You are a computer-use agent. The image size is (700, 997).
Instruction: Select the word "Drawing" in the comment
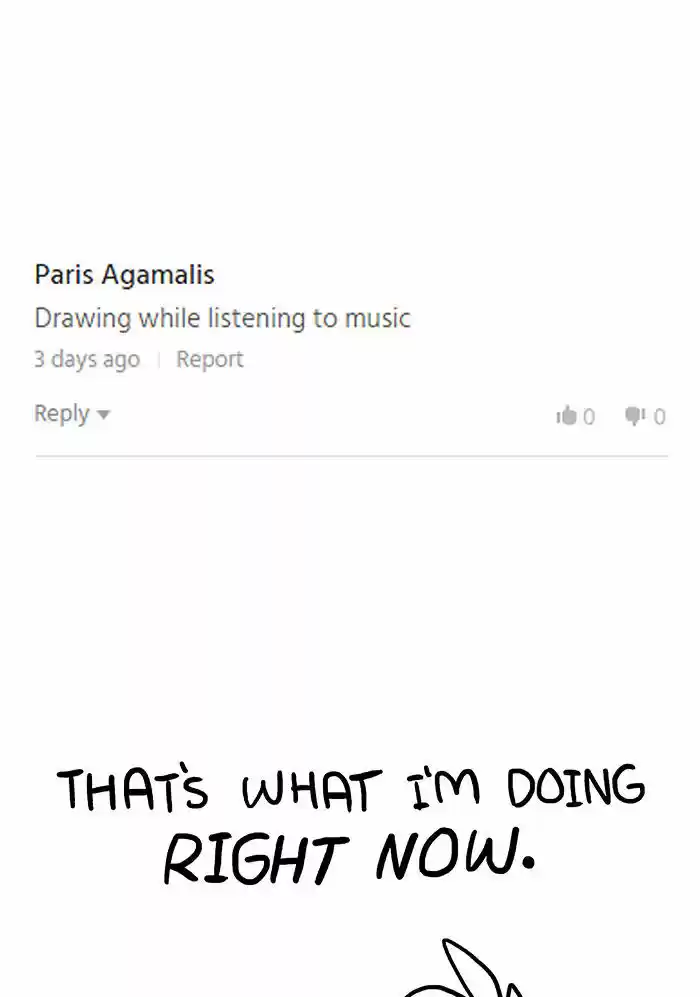click(x=83, y=319)
